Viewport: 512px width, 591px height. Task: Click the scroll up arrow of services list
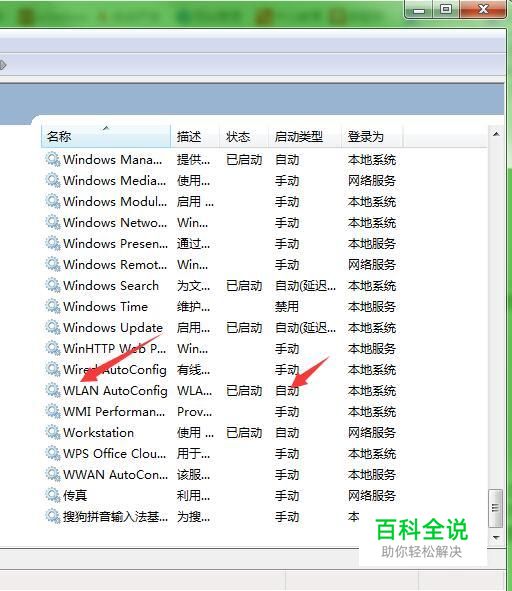coord(496,134)
